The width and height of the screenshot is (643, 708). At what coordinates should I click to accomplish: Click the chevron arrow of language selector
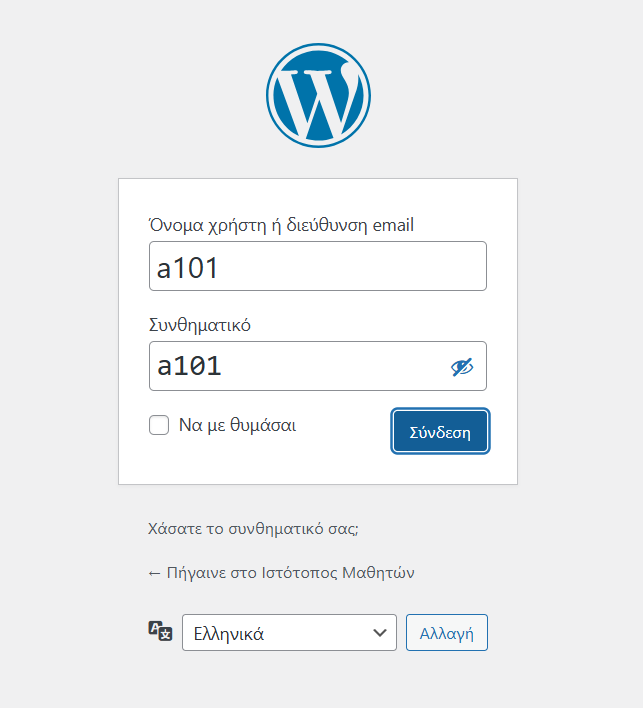coord(379,633)
